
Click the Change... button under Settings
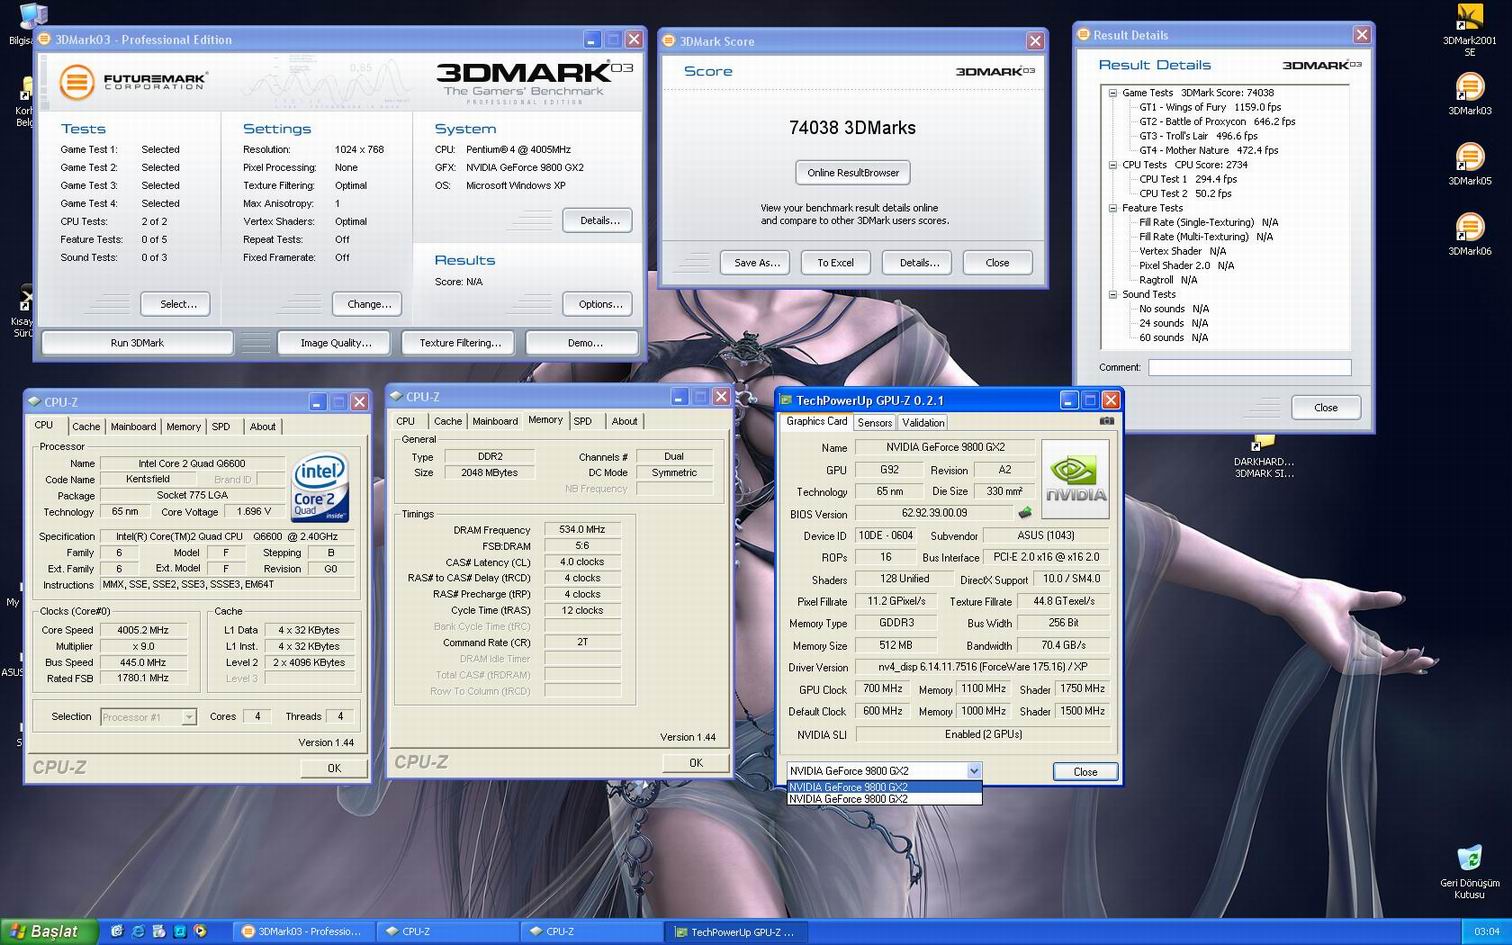[368, 304]
